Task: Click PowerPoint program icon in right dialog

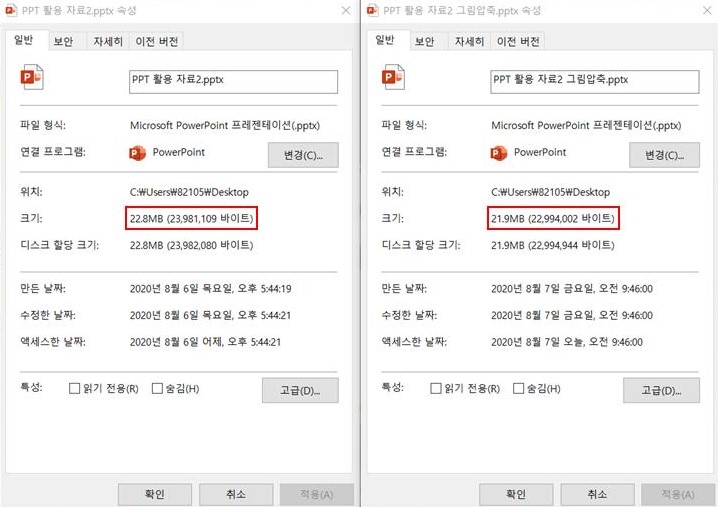Action: pos(499,153)
